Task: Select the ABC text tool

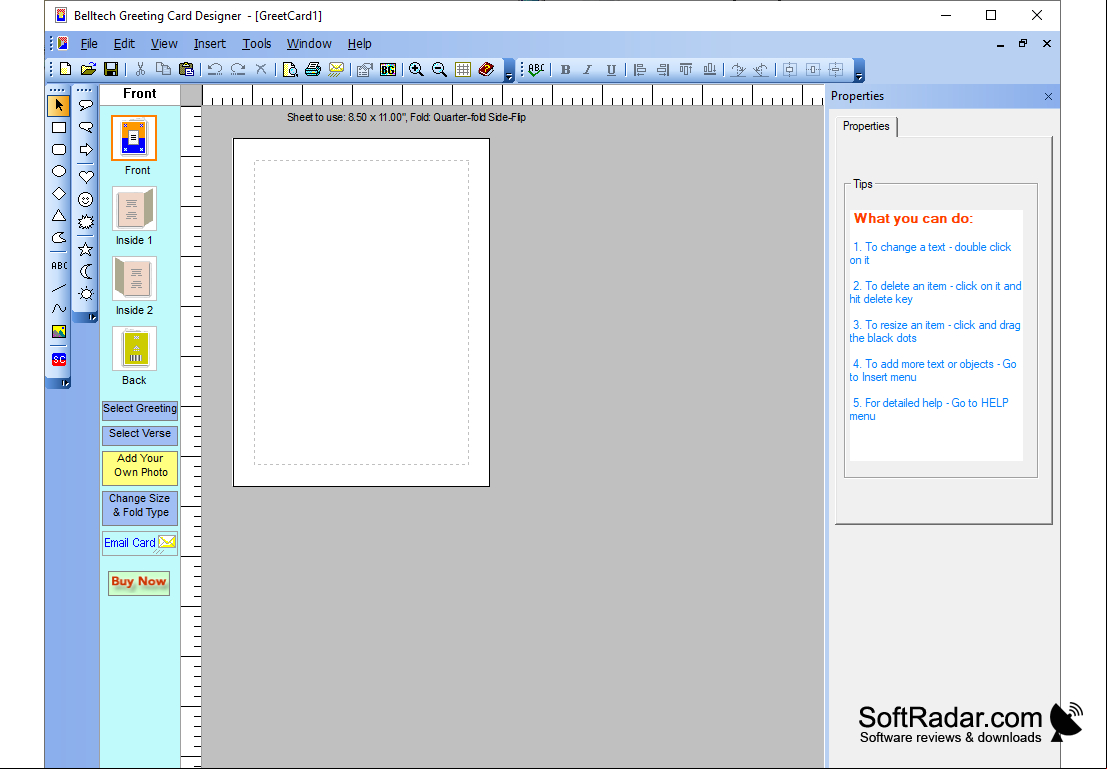Action: tap(59, 266)
